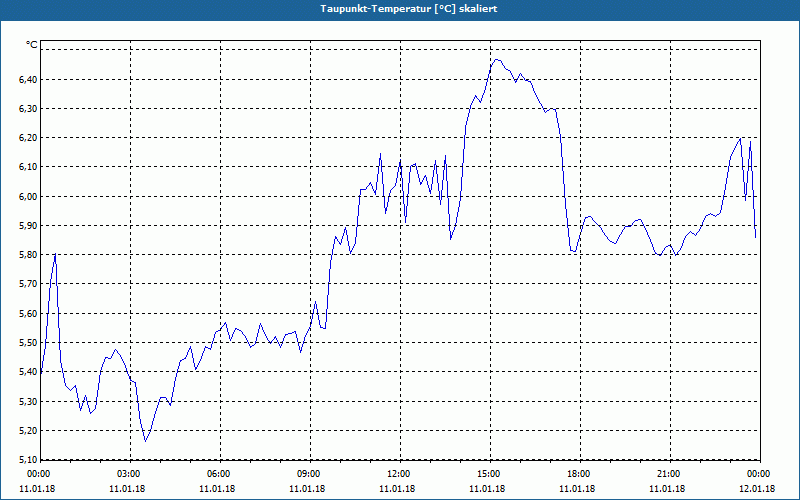Click the 21:00 time label
Screen dimensions: 800x500
pos(670,474)
